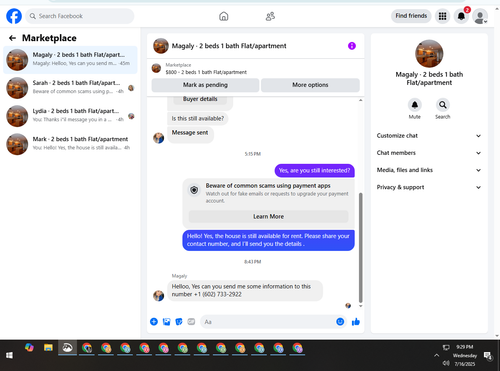Click chat scrollbar up arrow

360,100
